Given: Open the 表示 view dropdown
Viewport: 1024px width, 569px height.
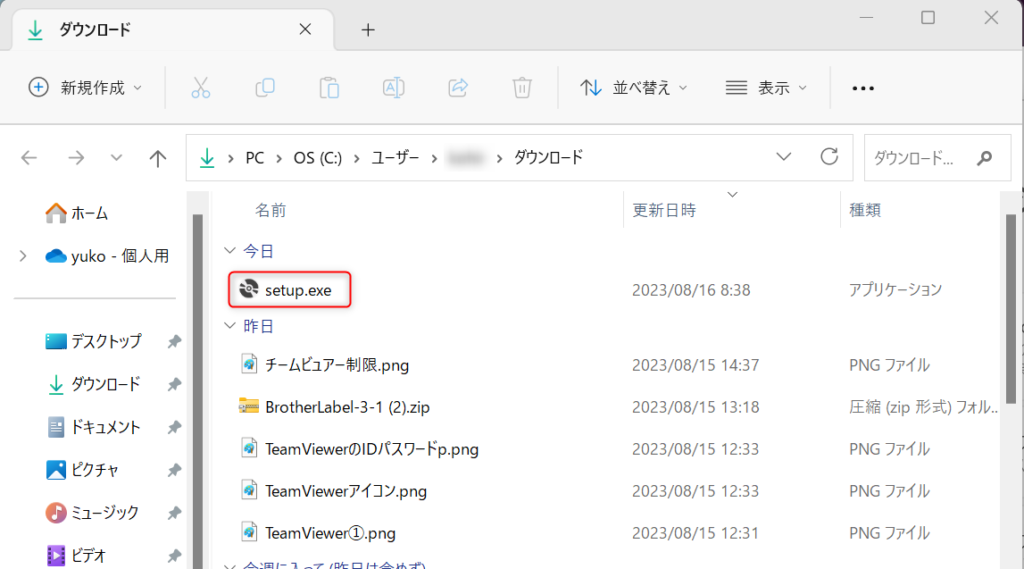Looking at the screenshot, I should point(766,88).
